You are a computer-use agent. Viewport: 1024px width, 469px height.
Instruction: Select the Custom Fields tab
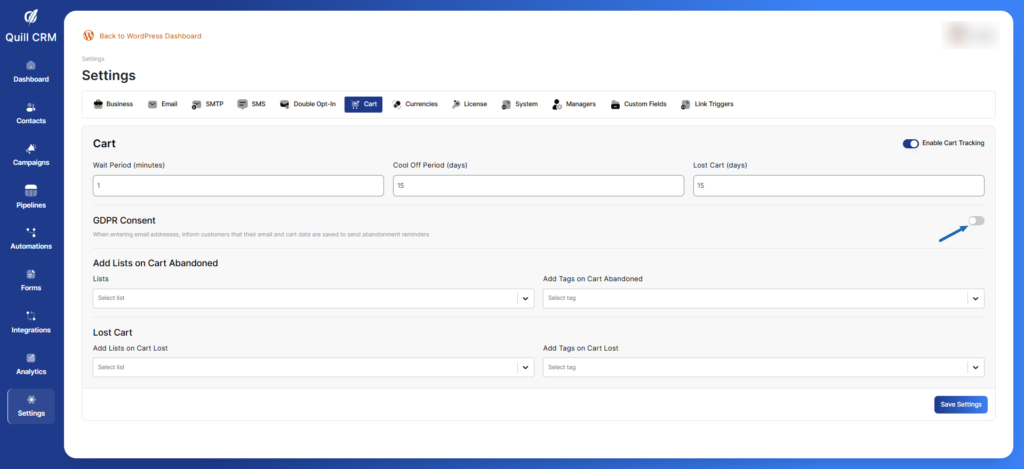click(639, 104)
